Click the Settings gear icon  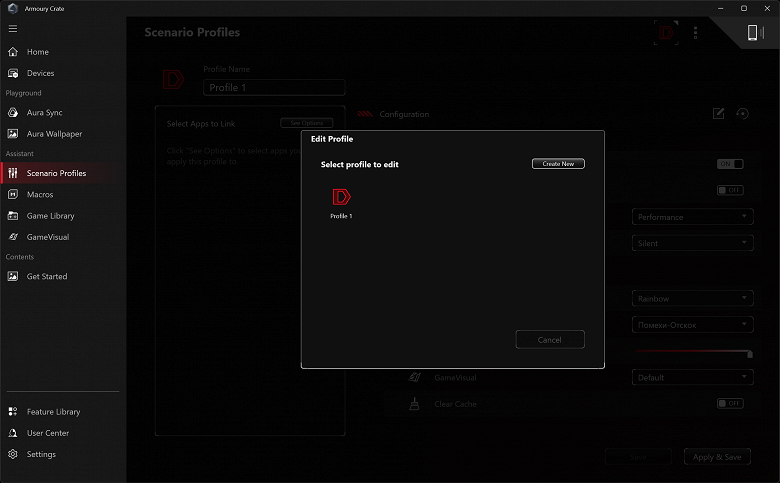click(13, 454)
